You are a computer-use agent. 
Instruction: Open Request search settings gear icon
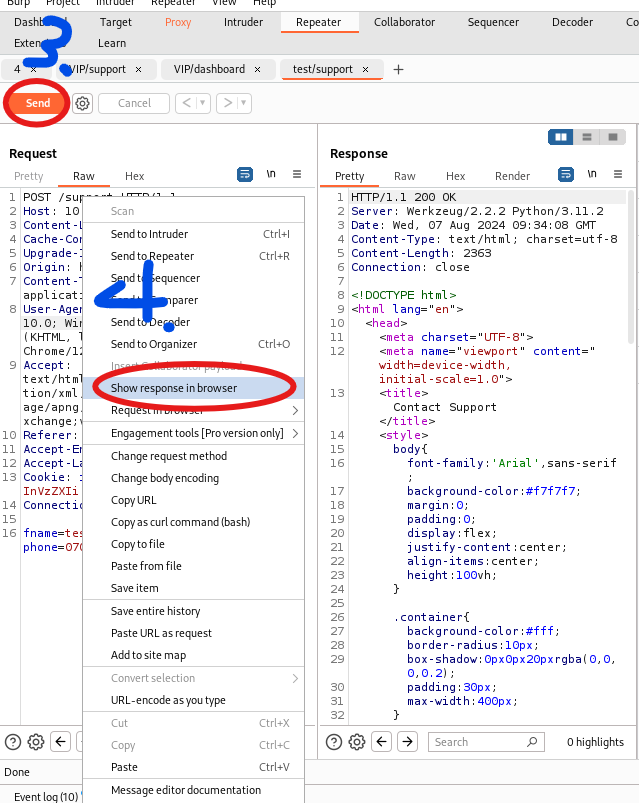[x=36, y=742]
